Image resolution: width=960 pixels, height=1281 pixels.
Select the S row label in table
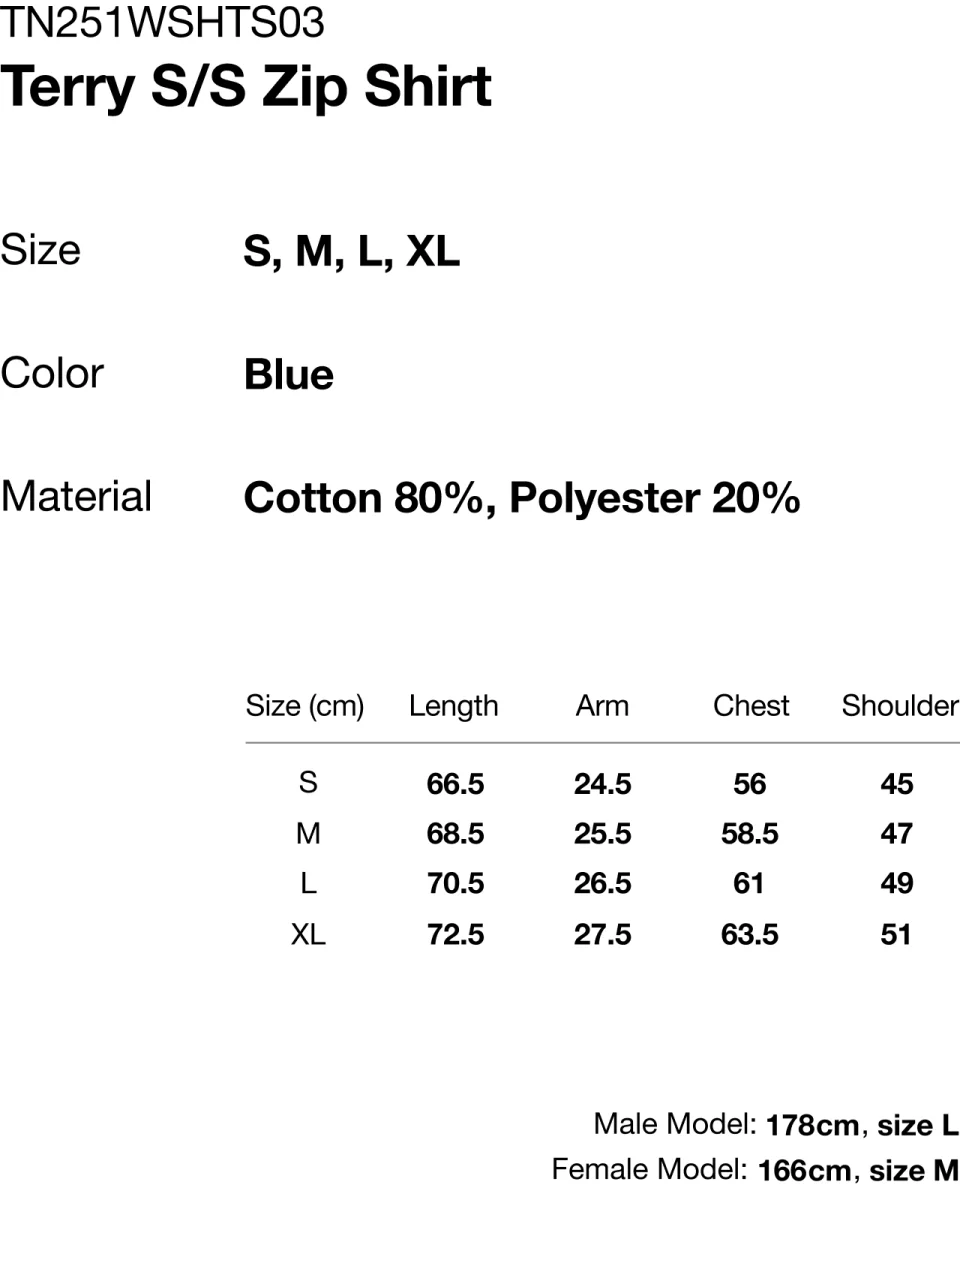(x=308, y=782)
